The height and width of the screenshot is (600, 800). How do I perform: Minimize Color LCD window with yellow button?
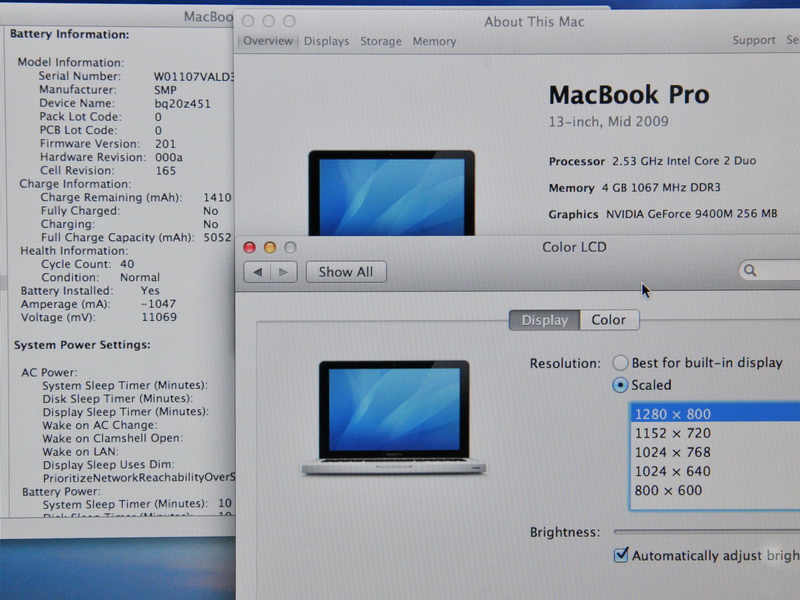point(270,247)
